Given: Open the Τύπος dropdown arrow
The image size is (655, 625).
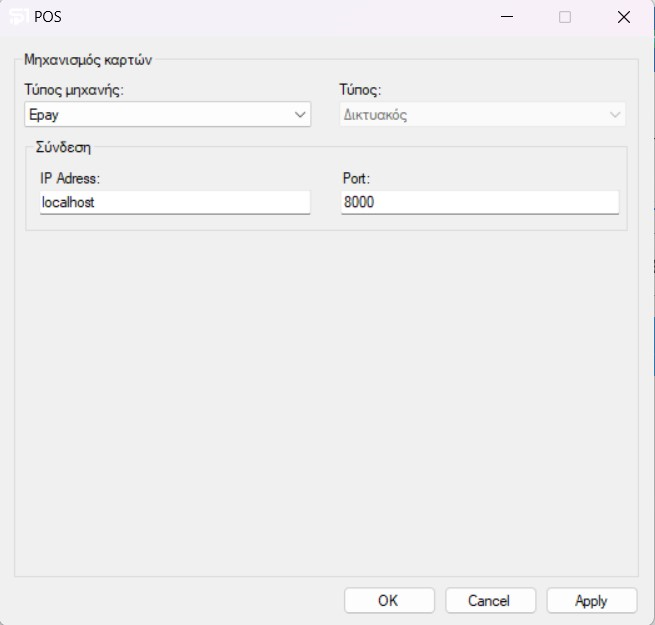Looking at the screenshot, I should point(616,115).
